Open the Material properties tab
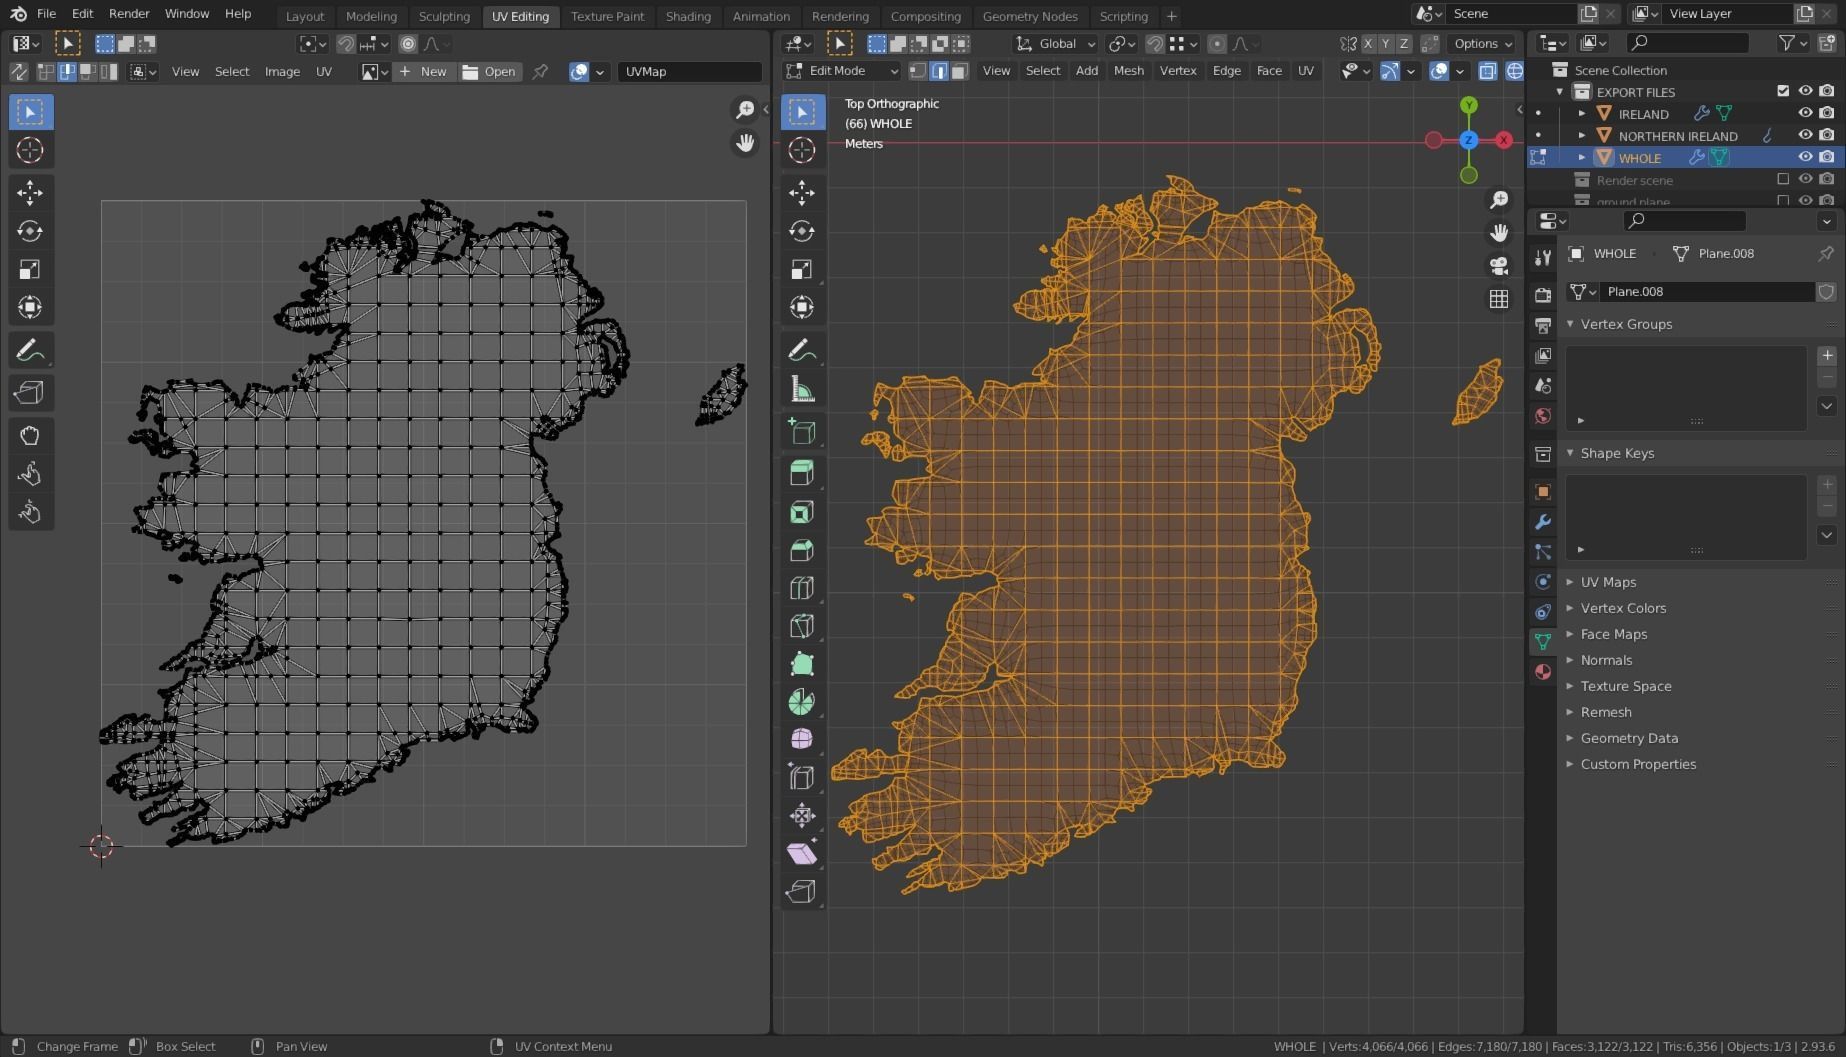The image size is (1846, 1057). tap(1543, 671)
